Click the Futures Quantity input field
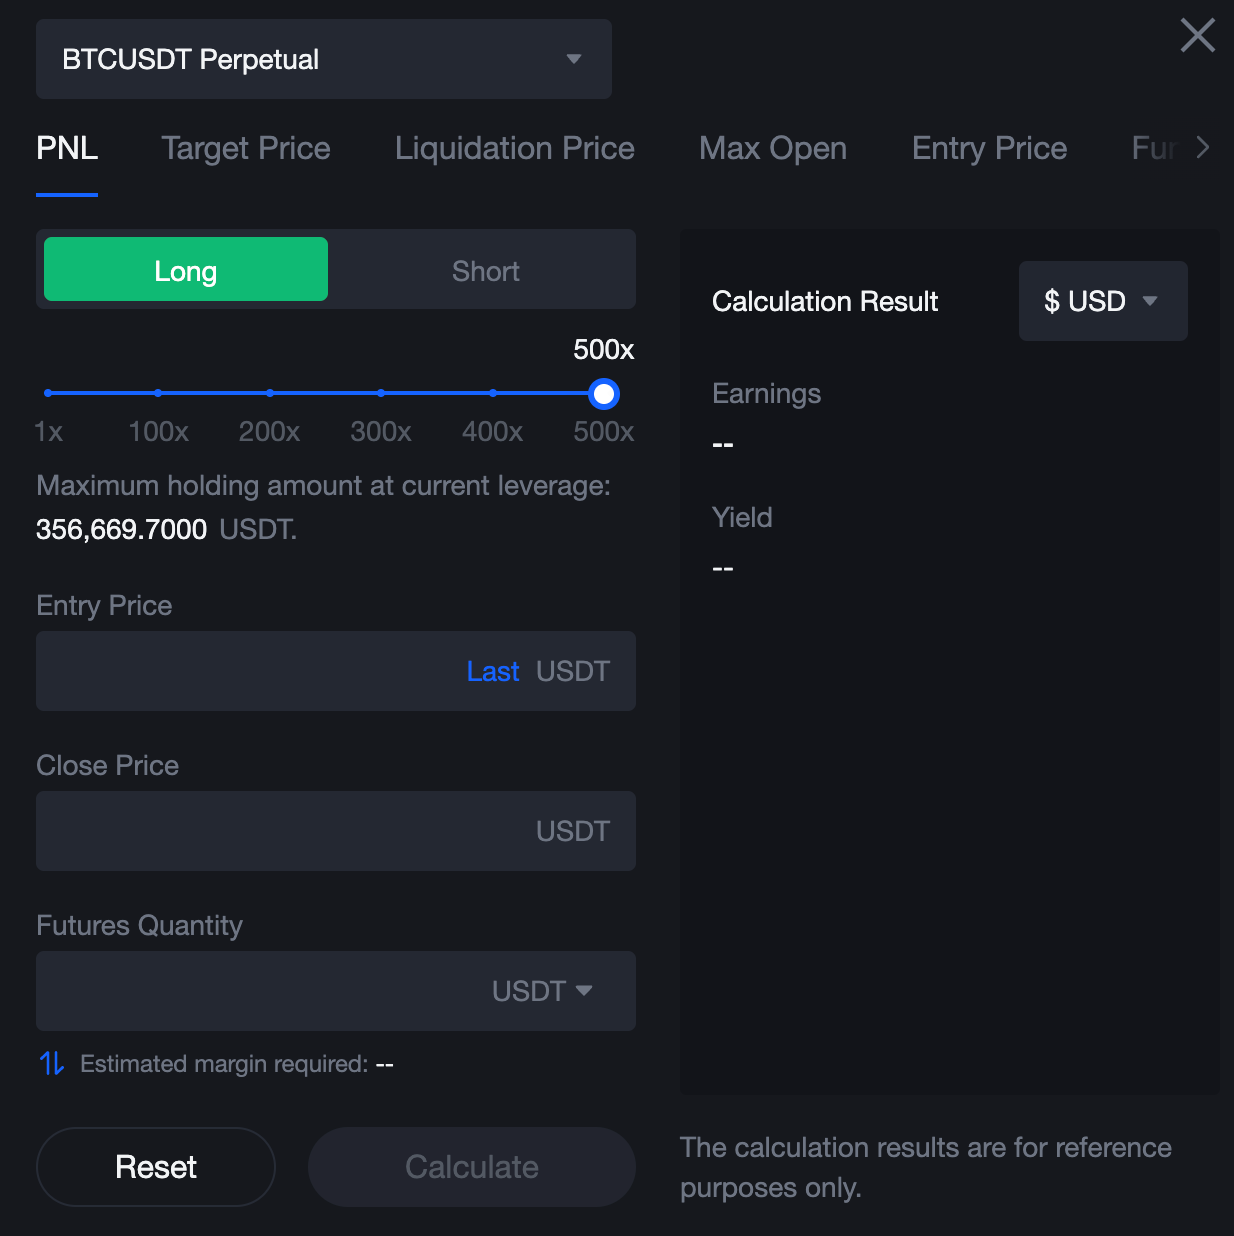The image size is (1234, 1236). [260, 991]
